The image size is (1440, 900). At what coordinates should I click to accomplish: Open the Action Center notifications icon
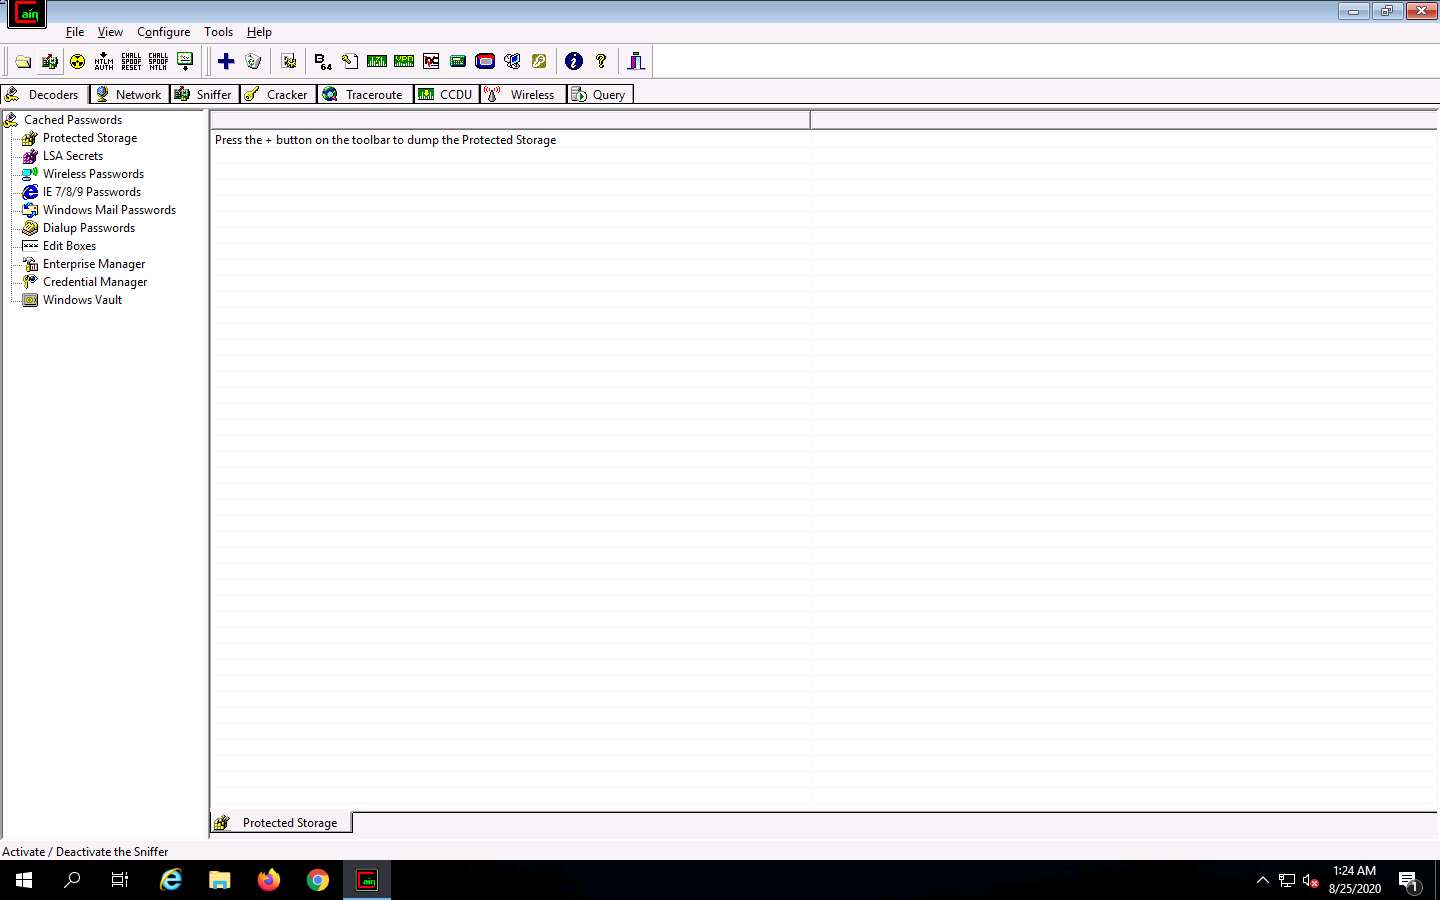[1409, 880]
